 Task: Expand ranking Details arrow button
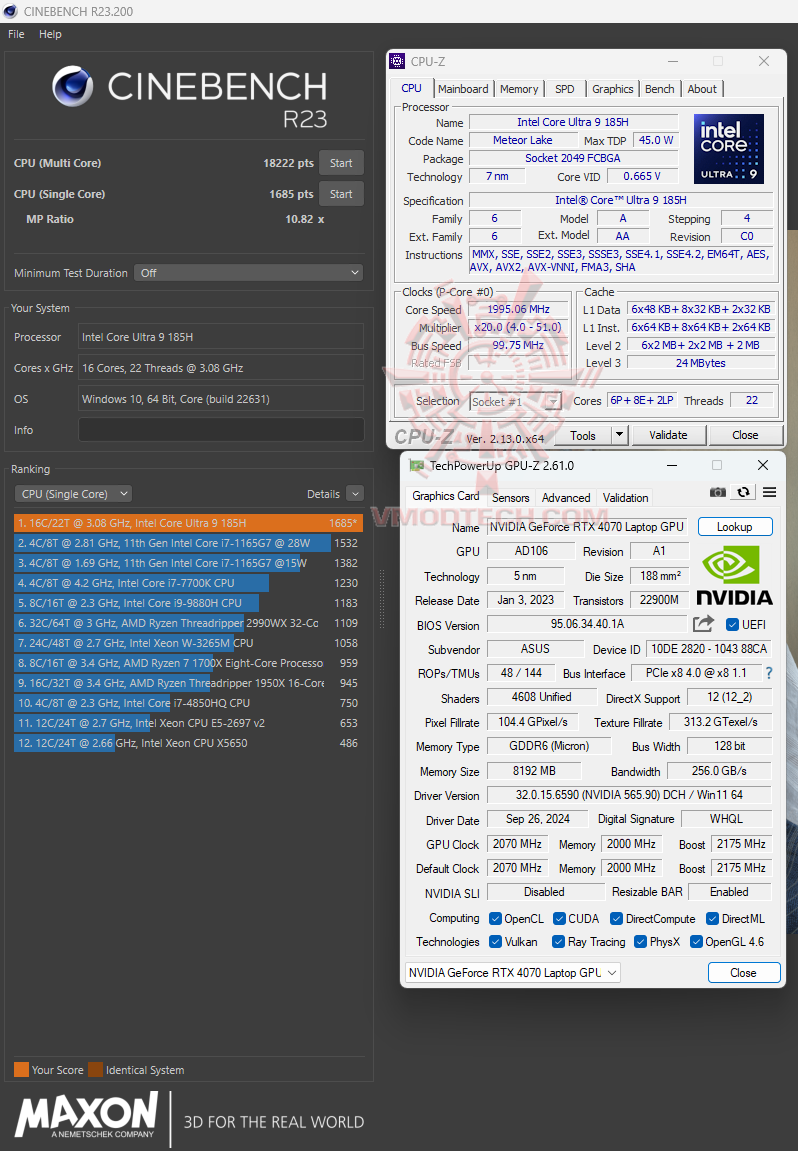355,494
